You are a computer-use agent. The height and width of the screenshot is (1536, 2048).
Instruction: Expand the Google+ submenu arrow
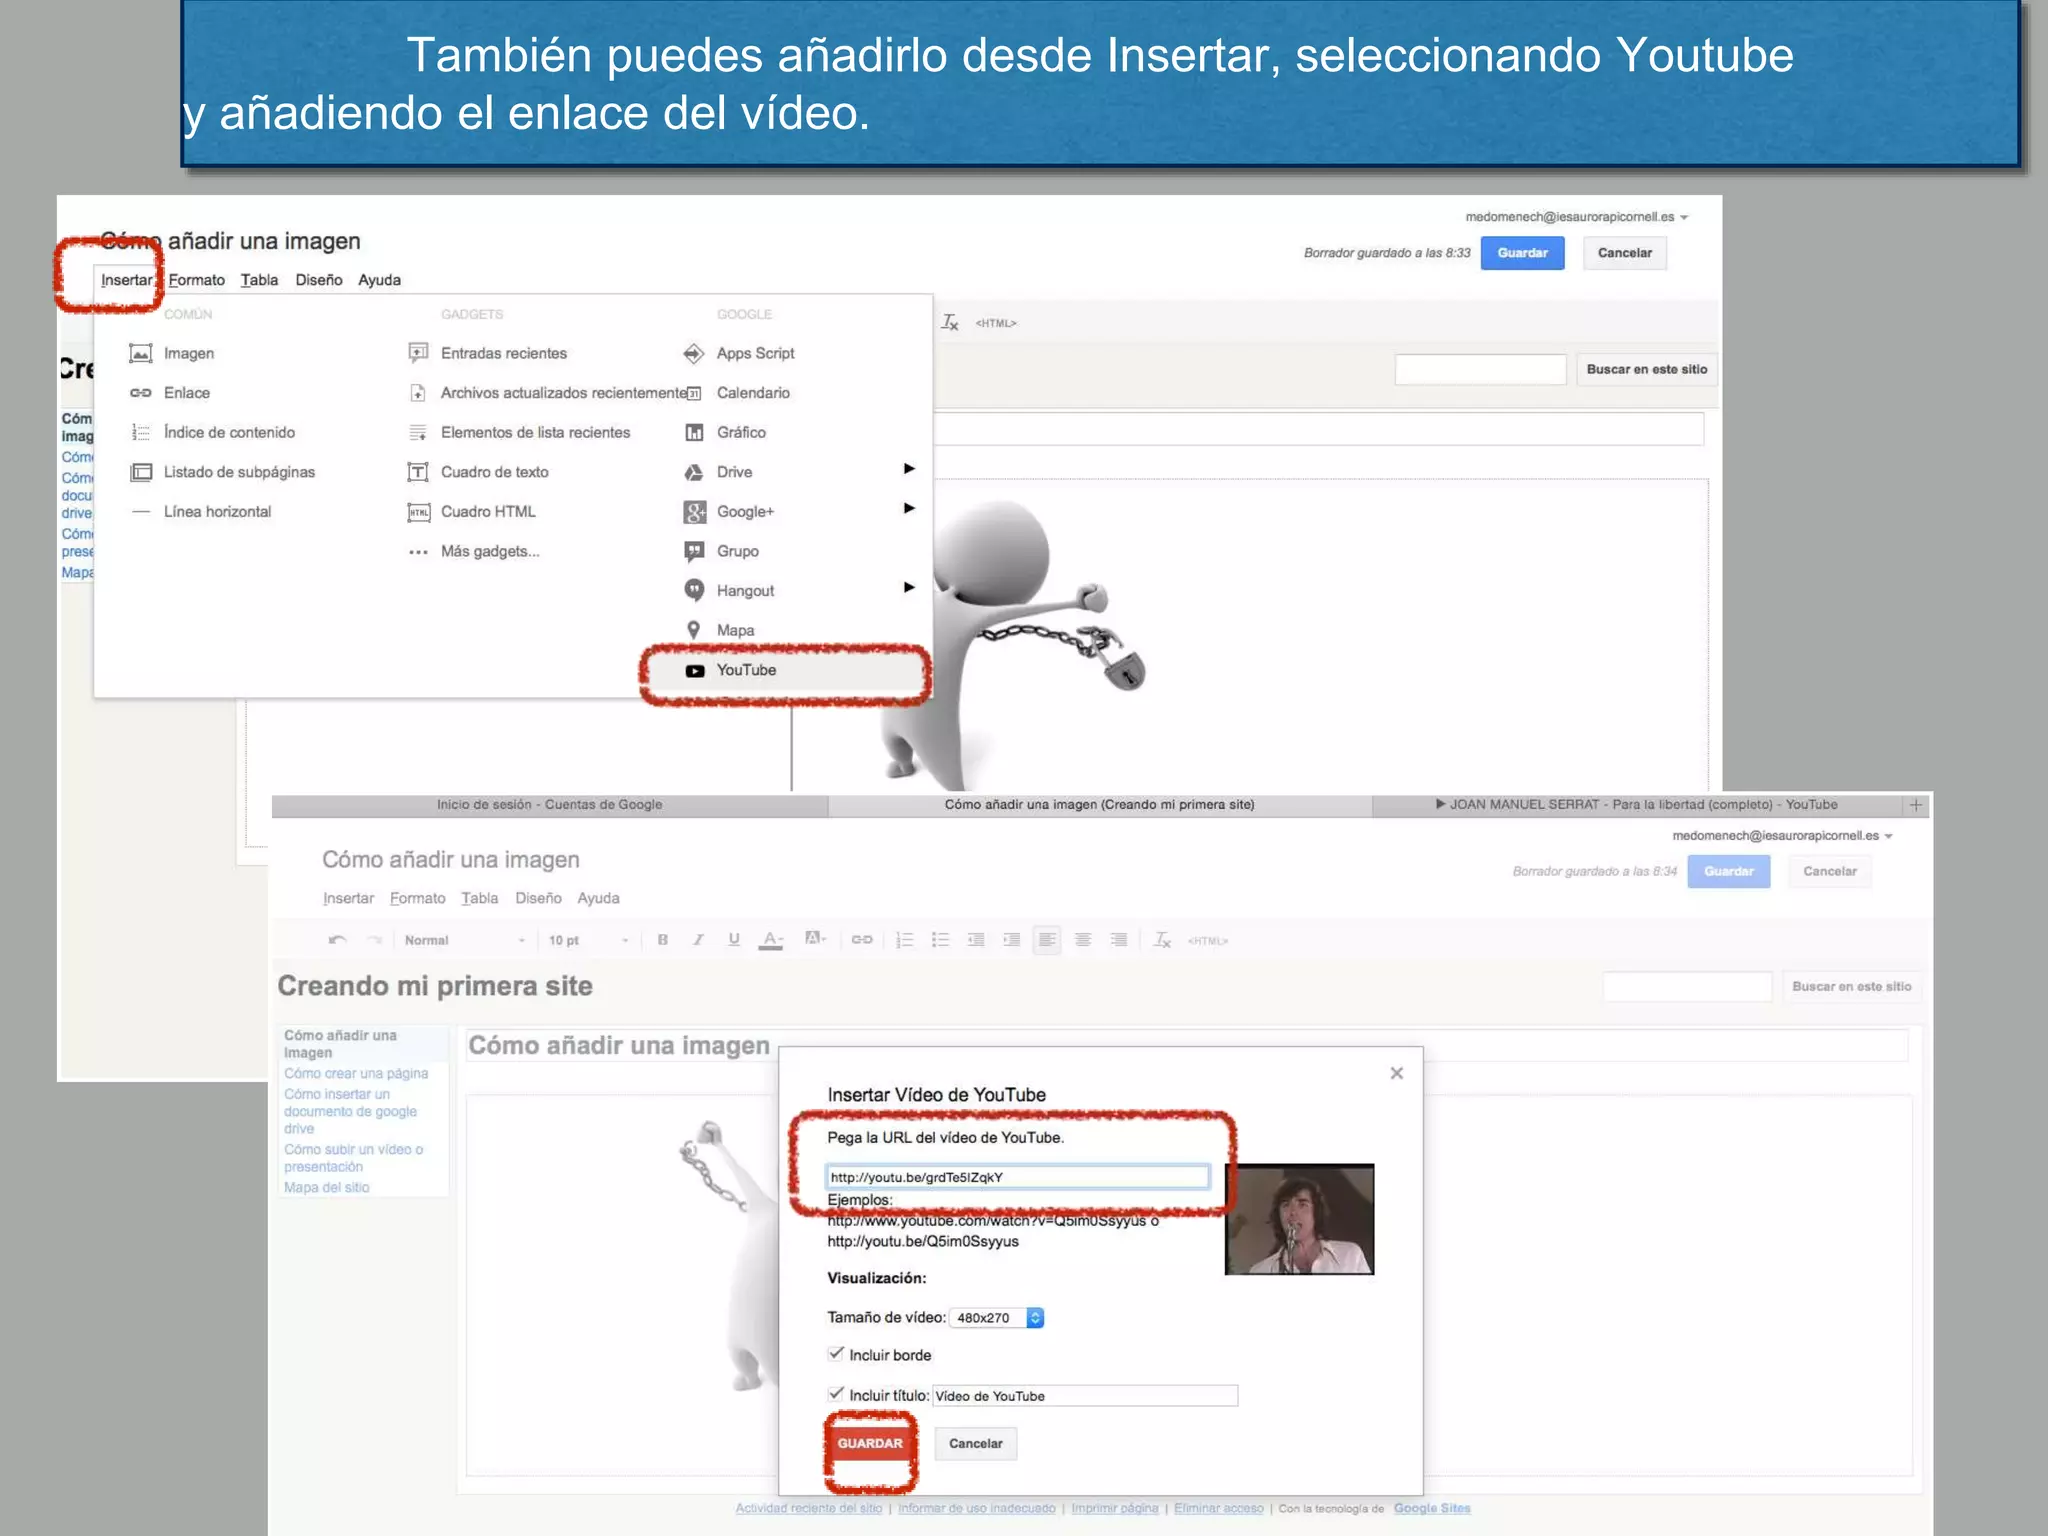(909, 508)
